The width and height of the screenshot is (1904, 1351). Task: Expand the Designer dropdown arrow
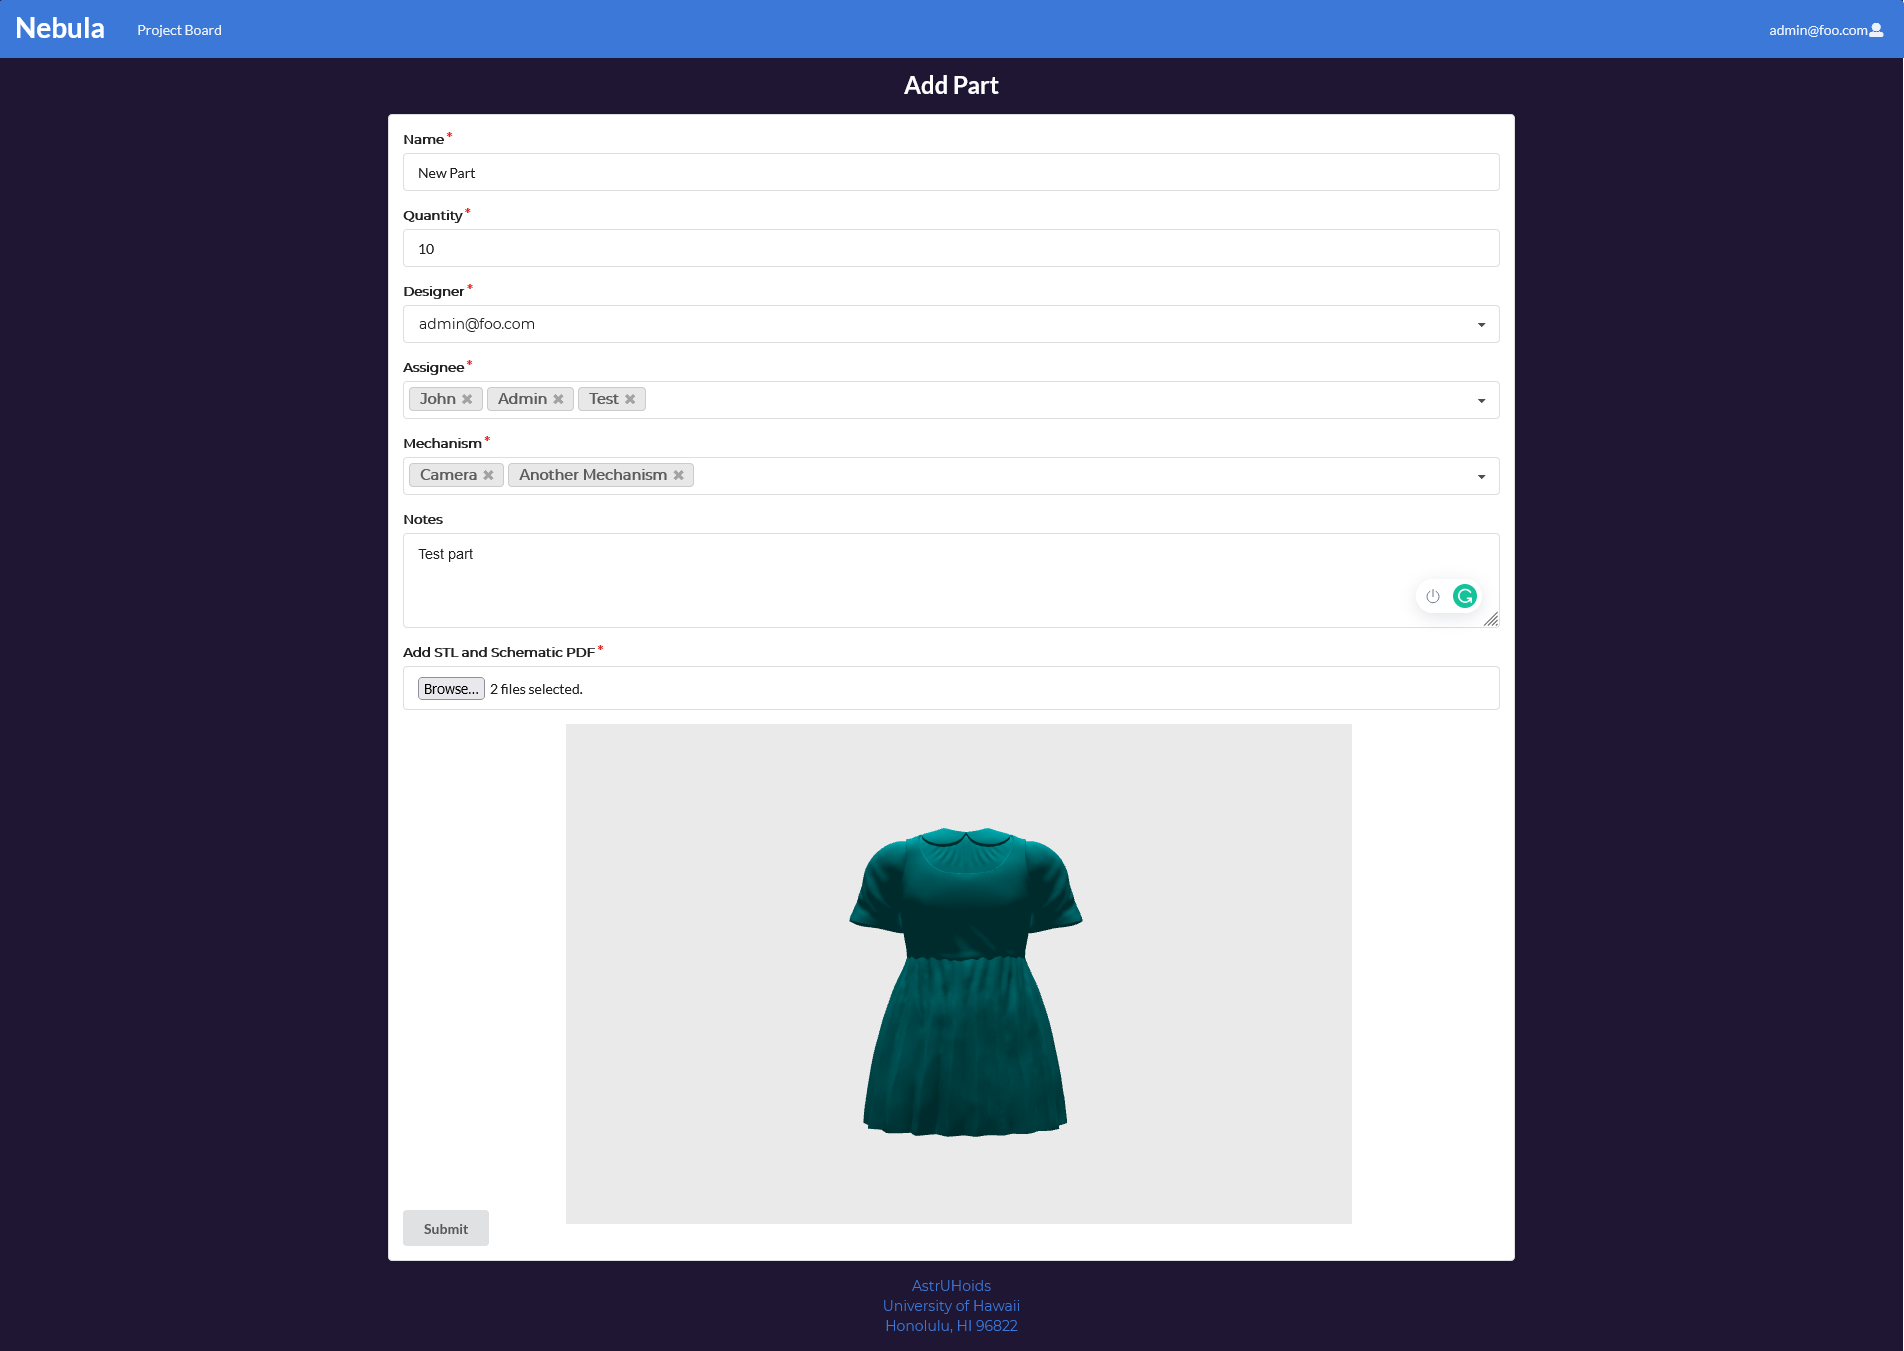tap(1481, 325)
